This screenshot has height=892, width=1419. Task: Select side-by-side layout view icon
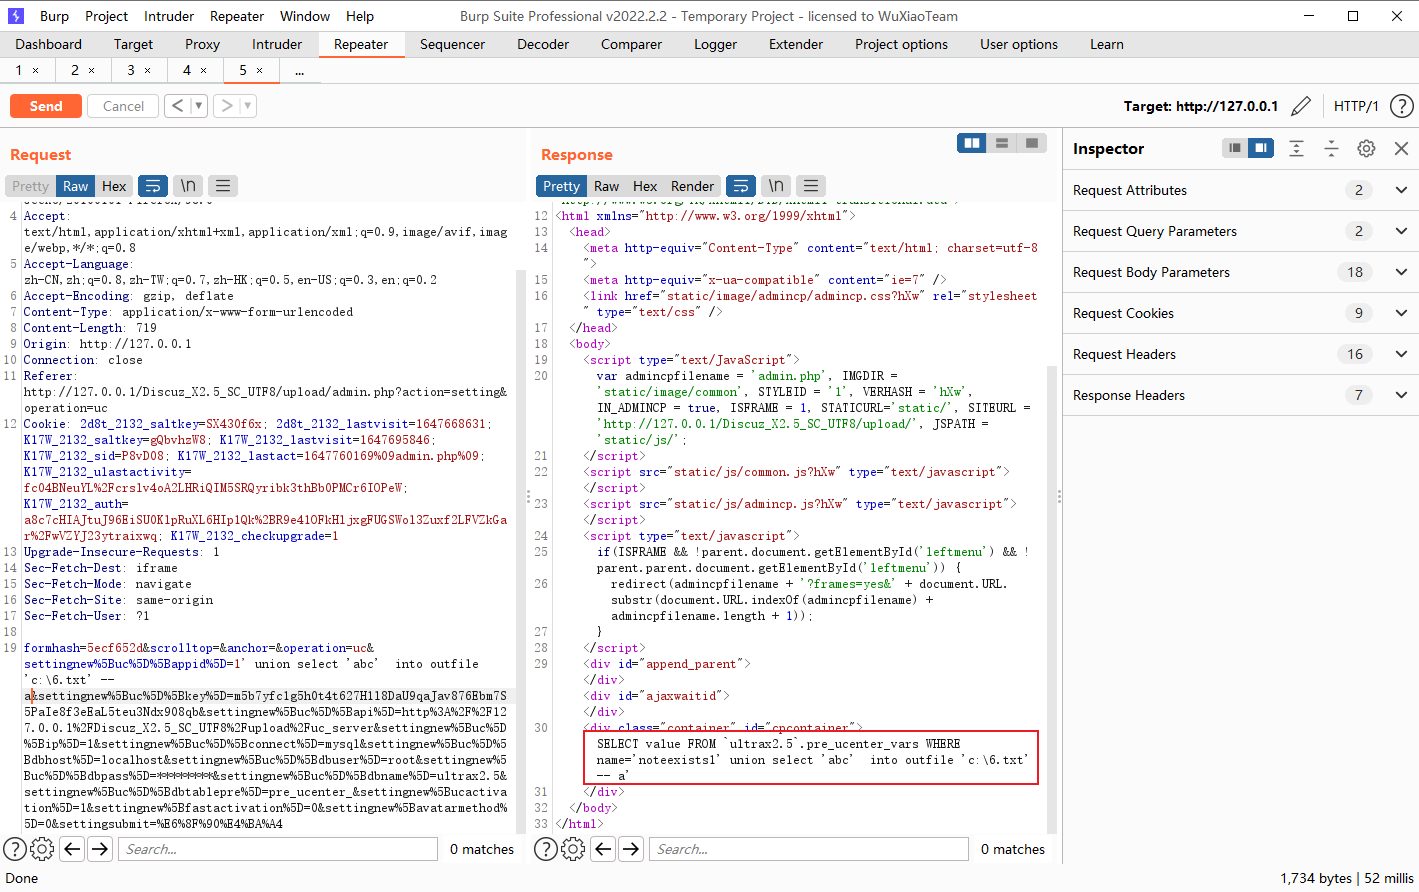pos(972,144)
